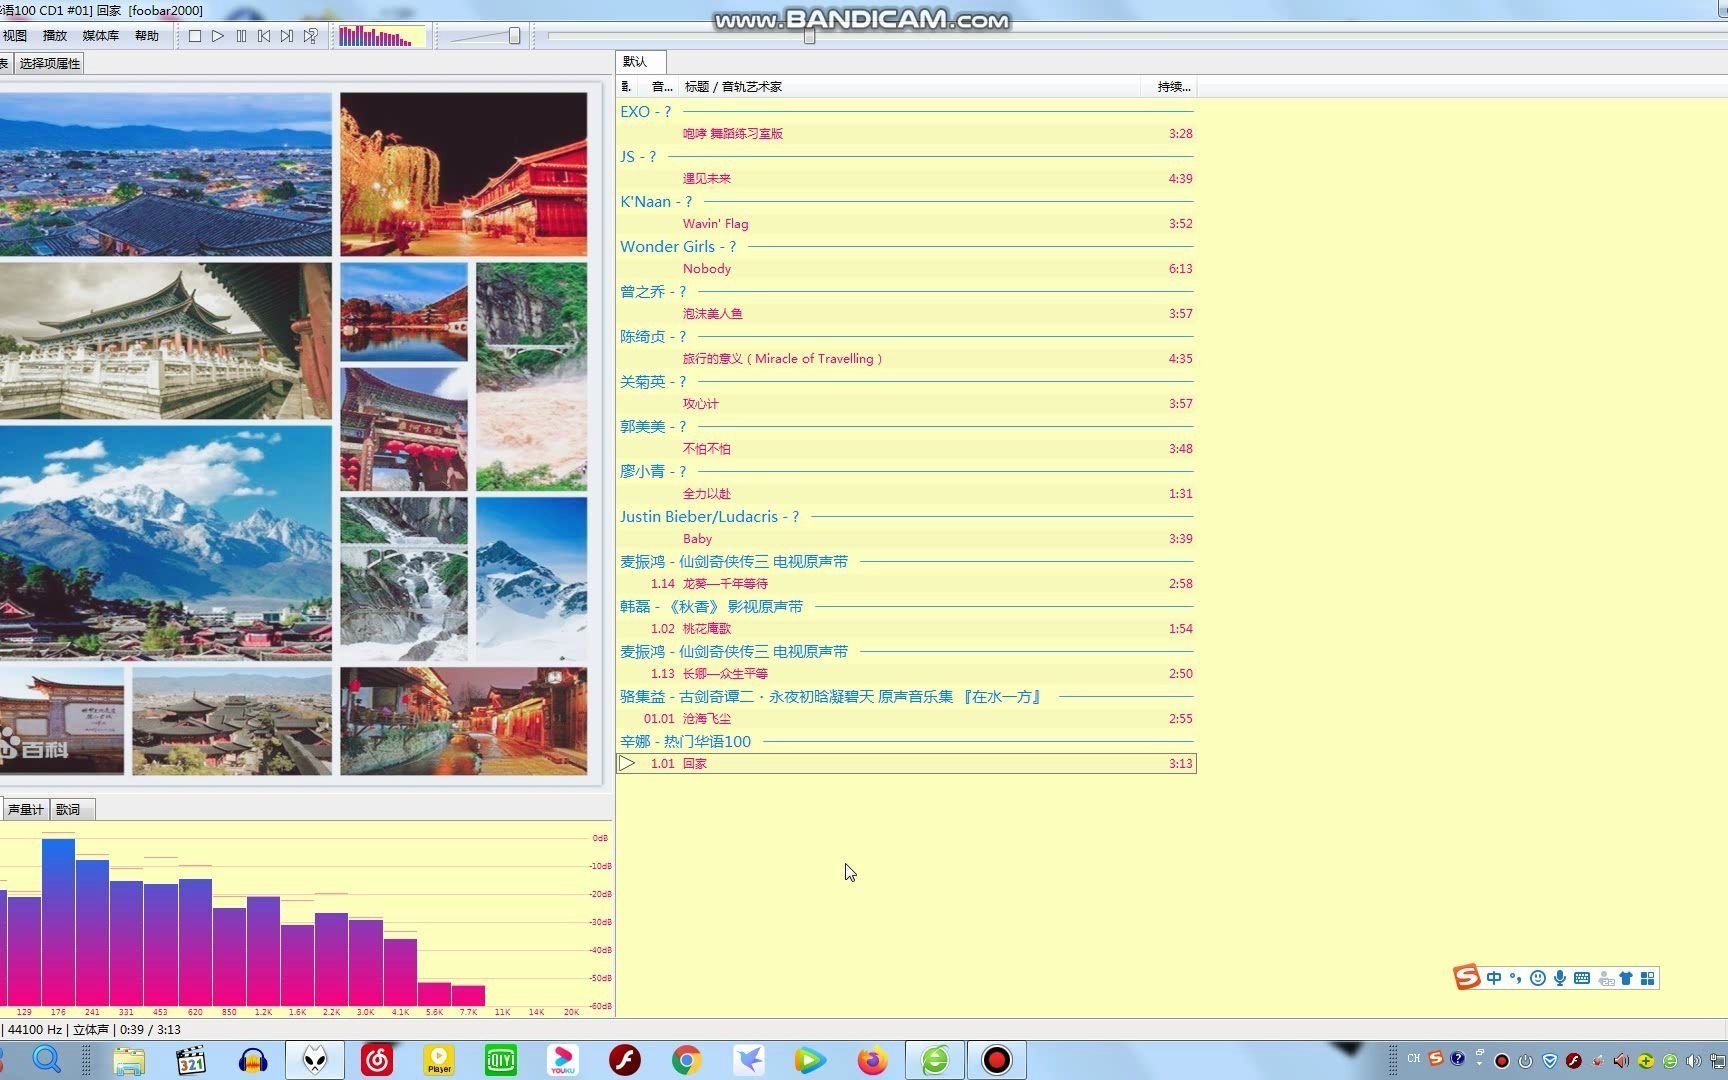Select the track Baby

coord(906,539)
